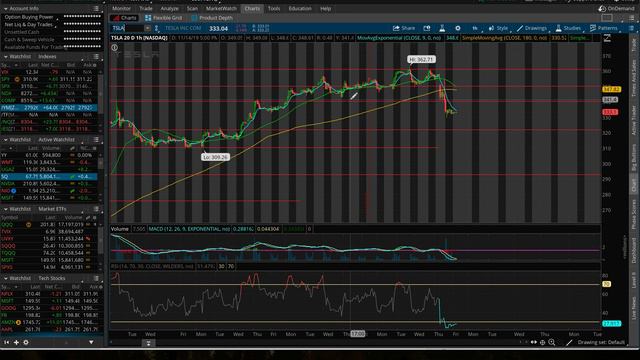
Task: Open the Product Depth sub-tab
Action: tap(212, 18)
